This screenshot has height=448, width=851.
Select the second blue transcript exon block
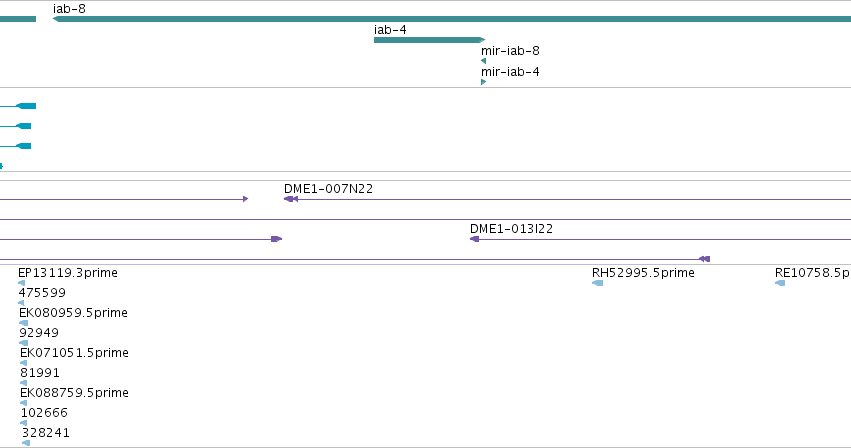pos(24,126)
